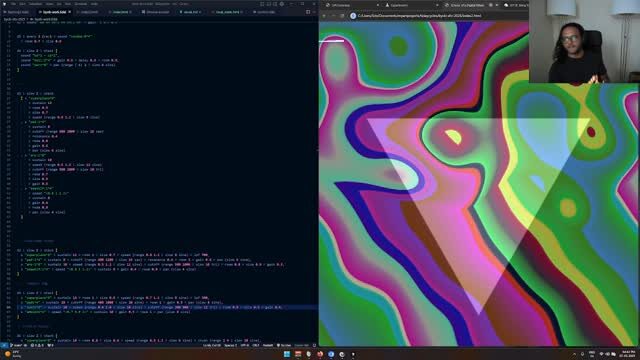640x360 pixels.
Task: Open the weather widget on the taskbar
Action: tap(13, 354)
